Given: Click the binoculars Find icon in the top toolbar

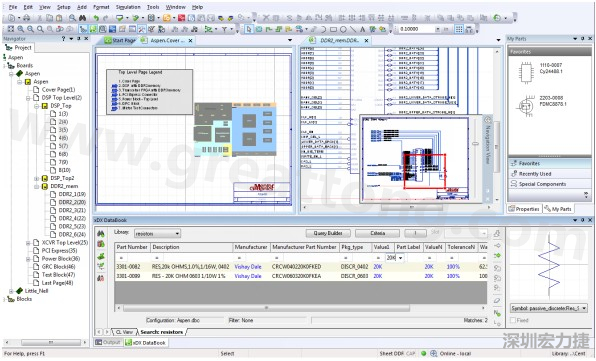Looking at the screenshot, I should (x=82, y=18).
